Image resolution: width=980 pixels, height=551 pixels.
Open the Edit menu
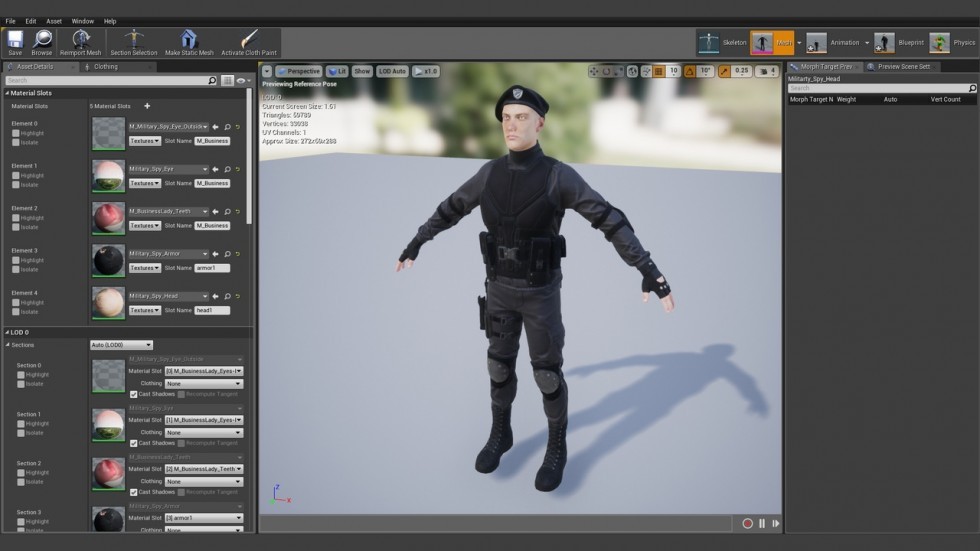coord(31,21)
